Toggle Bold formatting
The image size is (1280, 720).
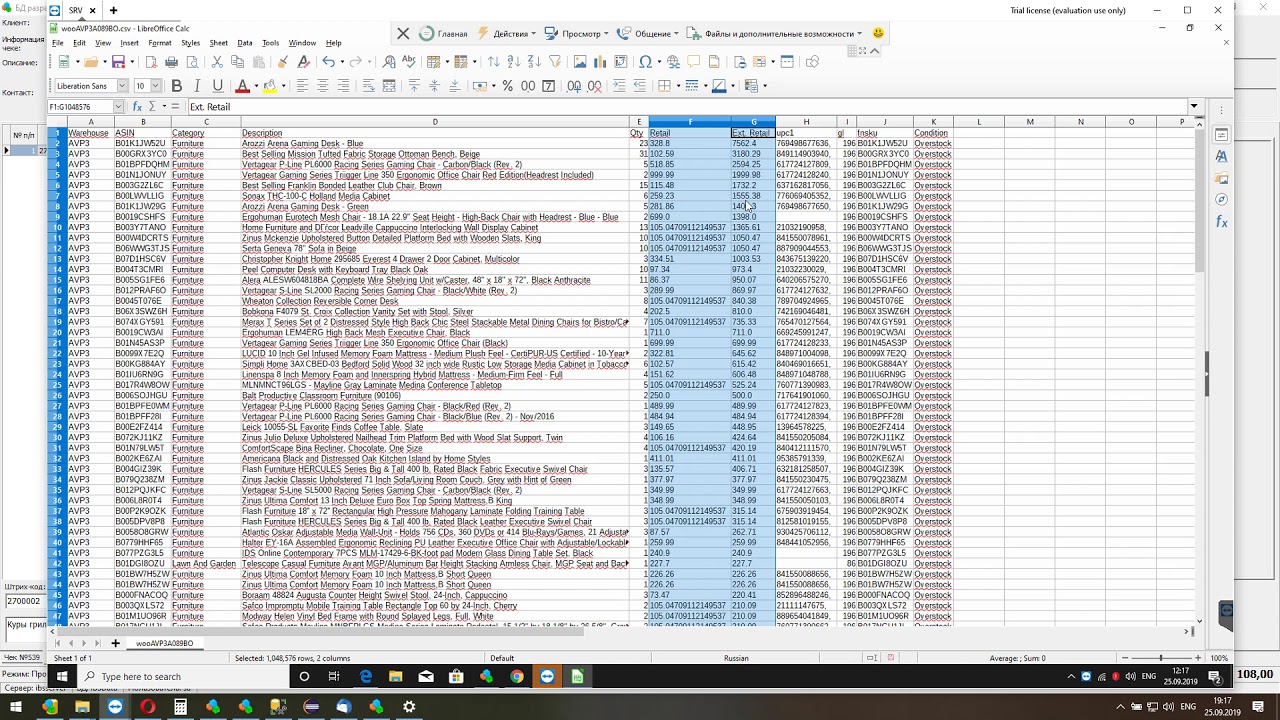pos(177,86)
